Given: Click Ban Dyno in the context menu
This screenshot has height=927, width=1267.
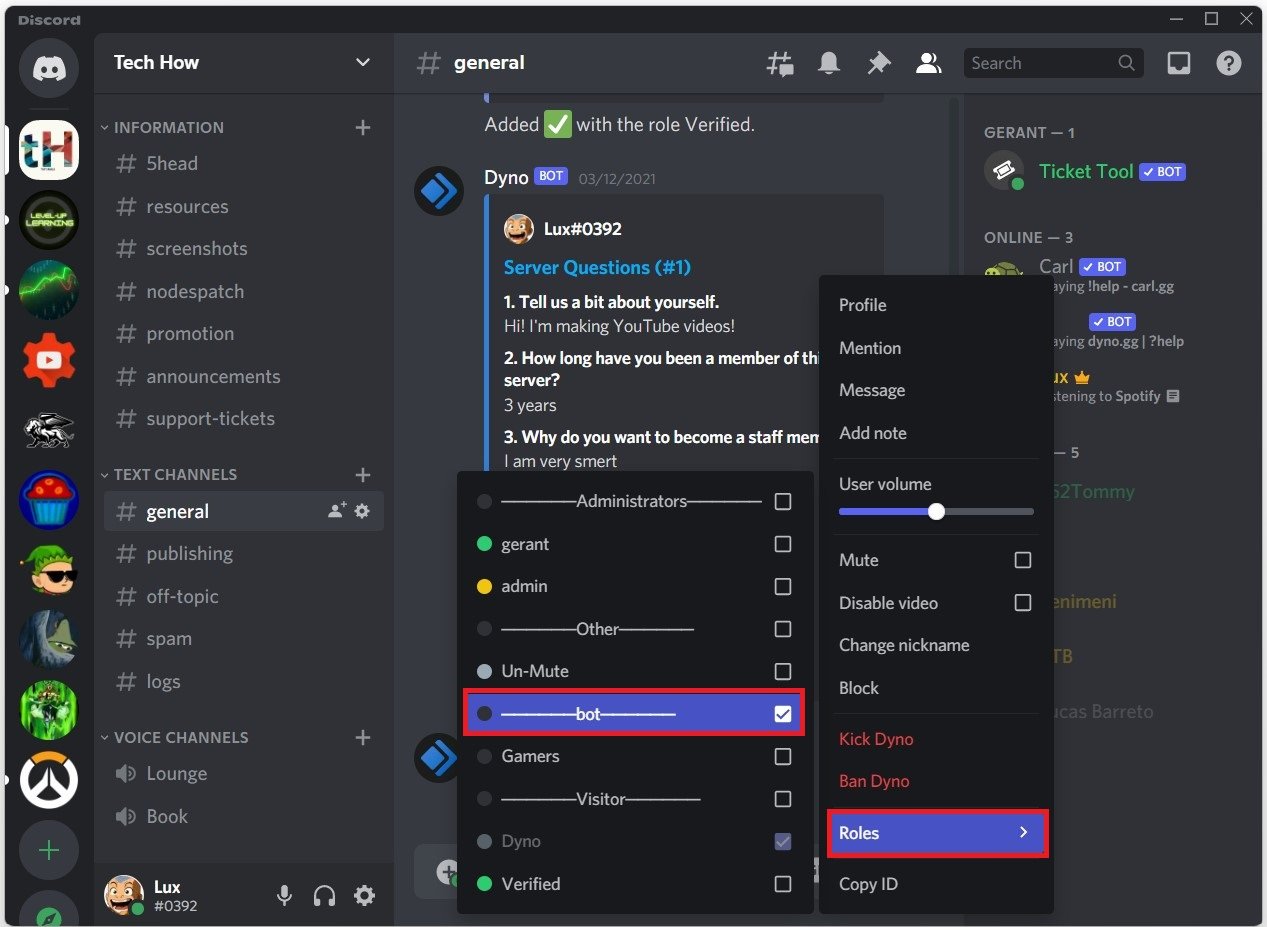Looking at the screenshot, I should click(873, 781).
